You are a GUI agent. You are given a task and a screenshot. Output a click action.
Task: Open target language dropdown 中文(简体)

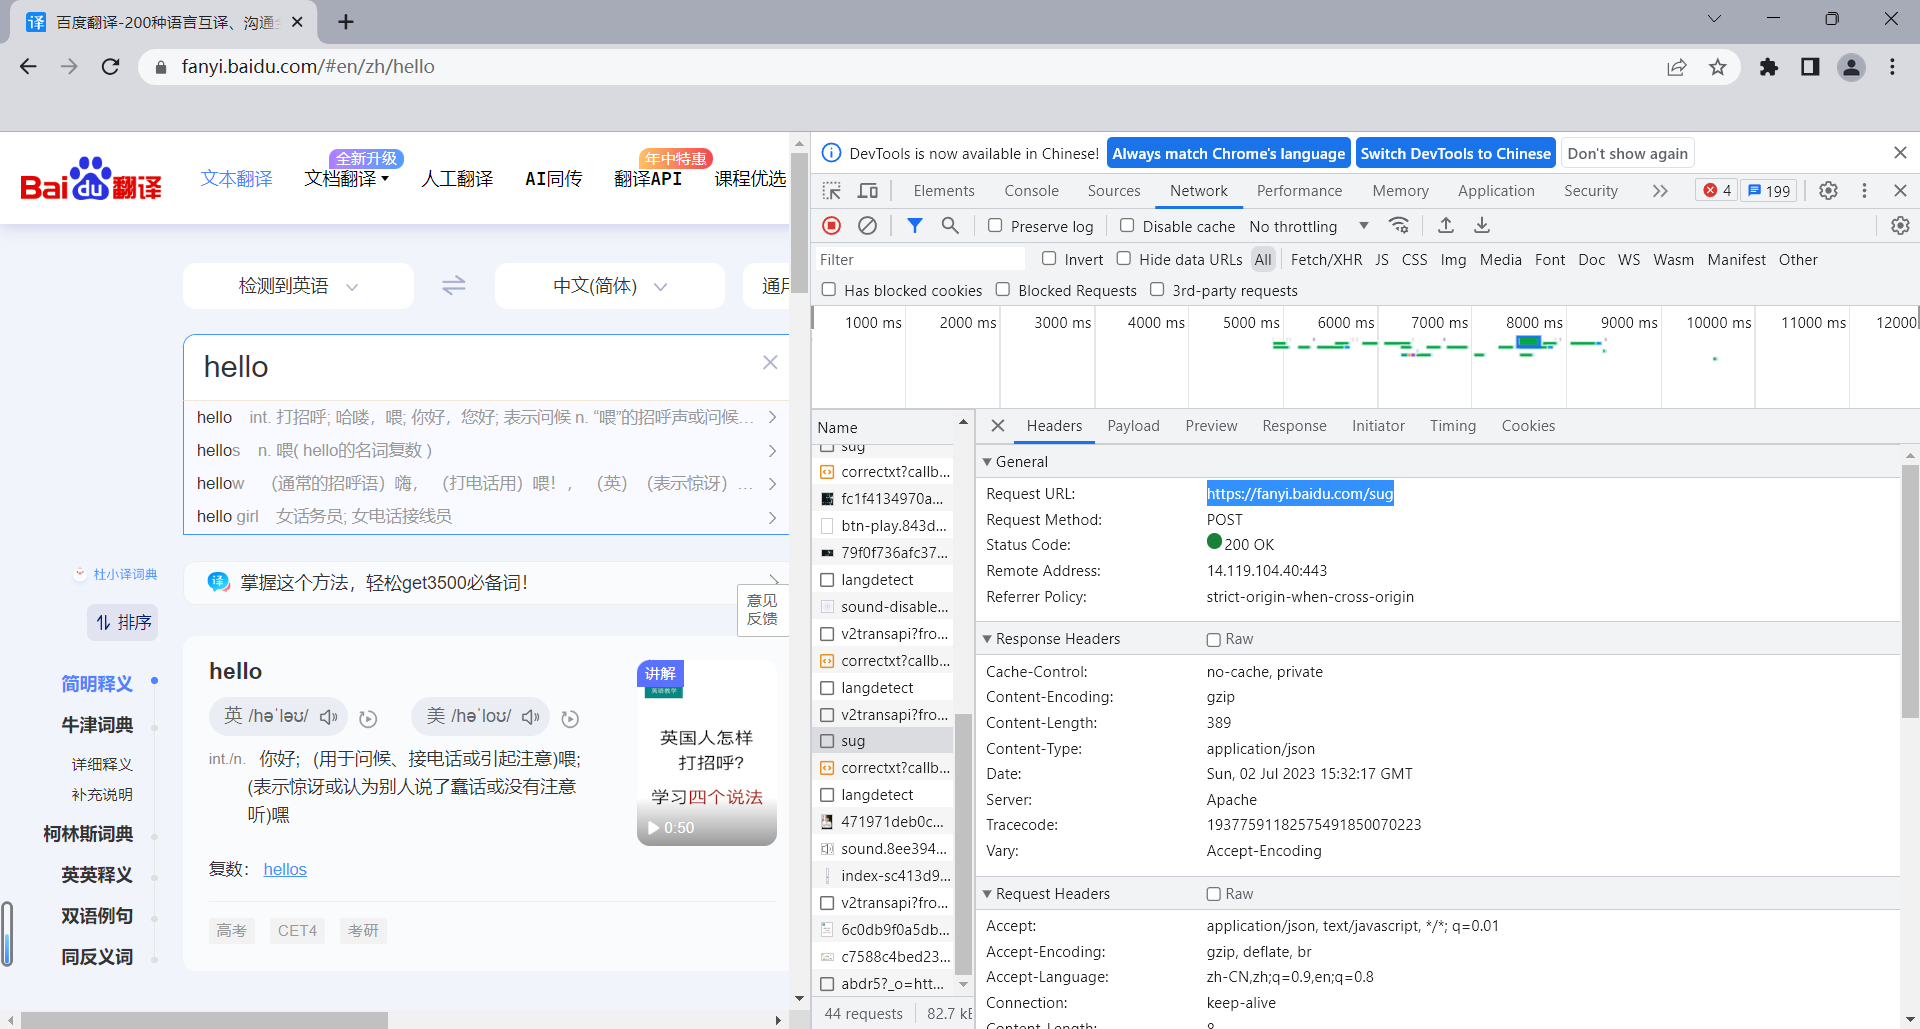point(610,286)
